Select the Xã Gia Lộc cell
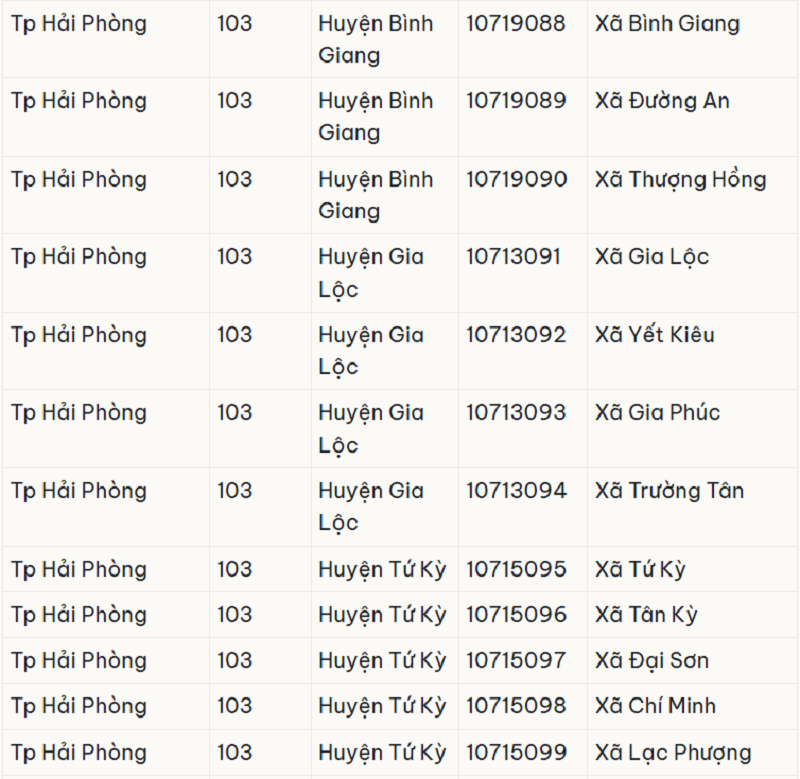 coord(692,273)
